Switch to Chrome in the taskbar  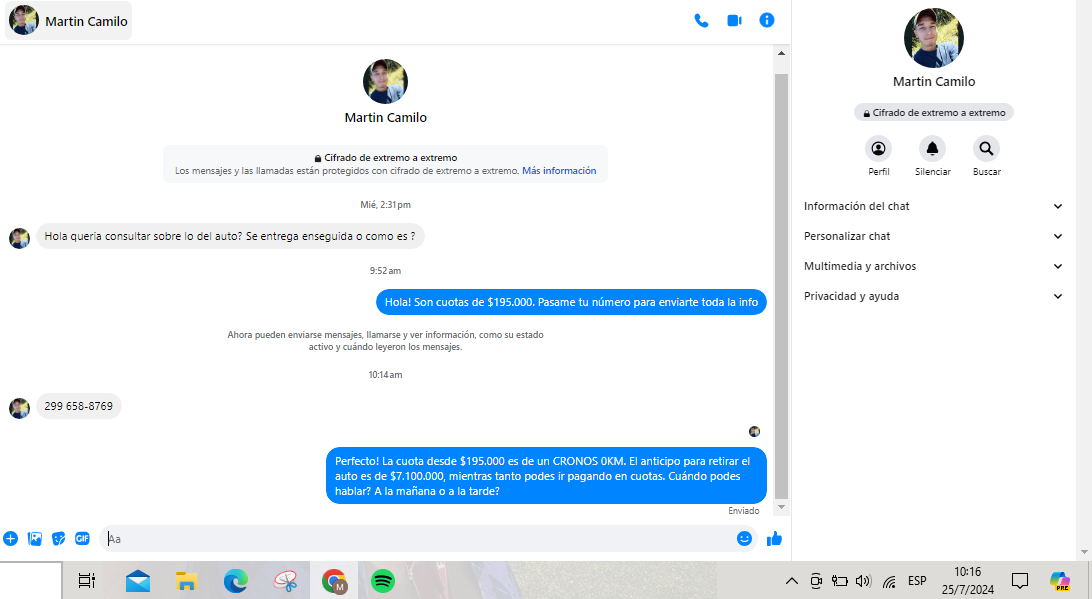coord(334,580)
